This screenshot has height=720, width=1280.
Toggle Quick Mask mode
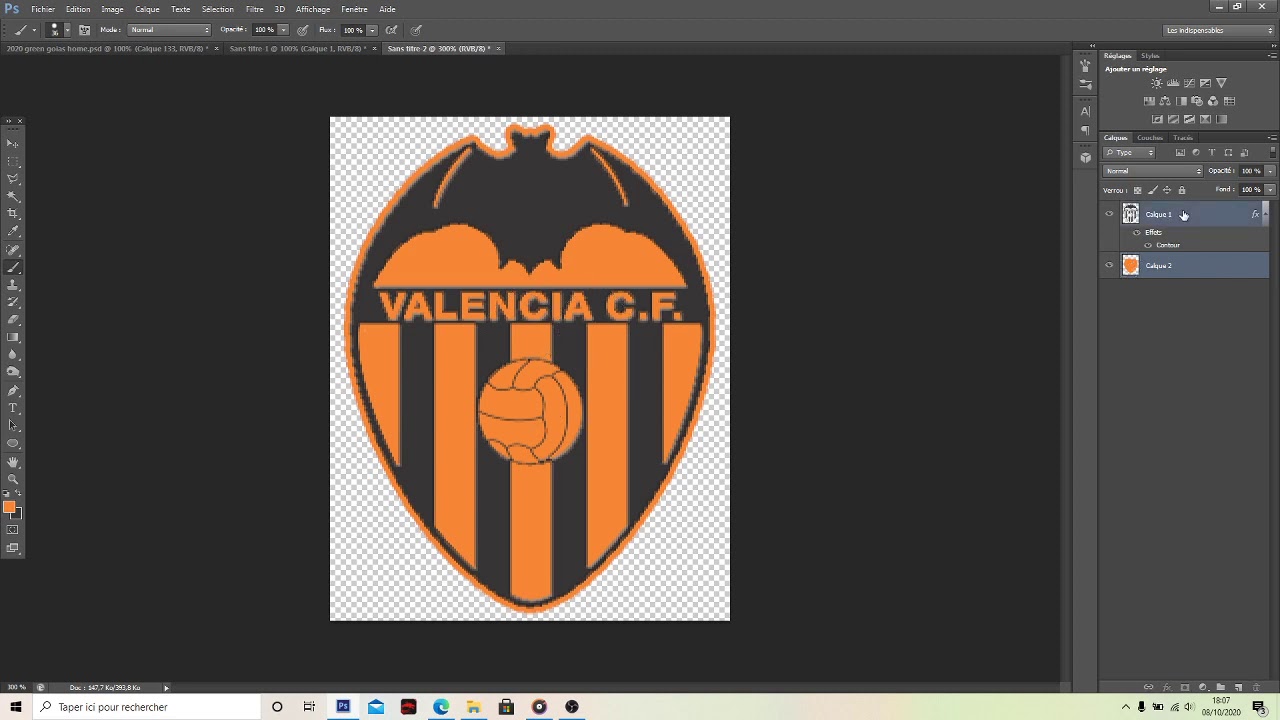[13, 530]
